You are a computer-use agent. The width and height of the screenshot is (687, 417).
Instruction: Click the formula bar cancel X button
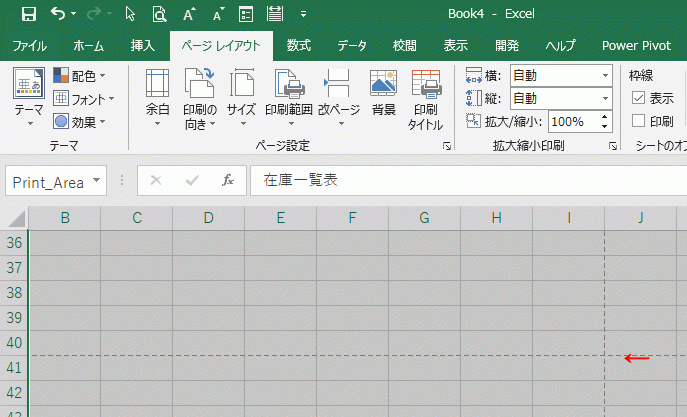(156, 180)
